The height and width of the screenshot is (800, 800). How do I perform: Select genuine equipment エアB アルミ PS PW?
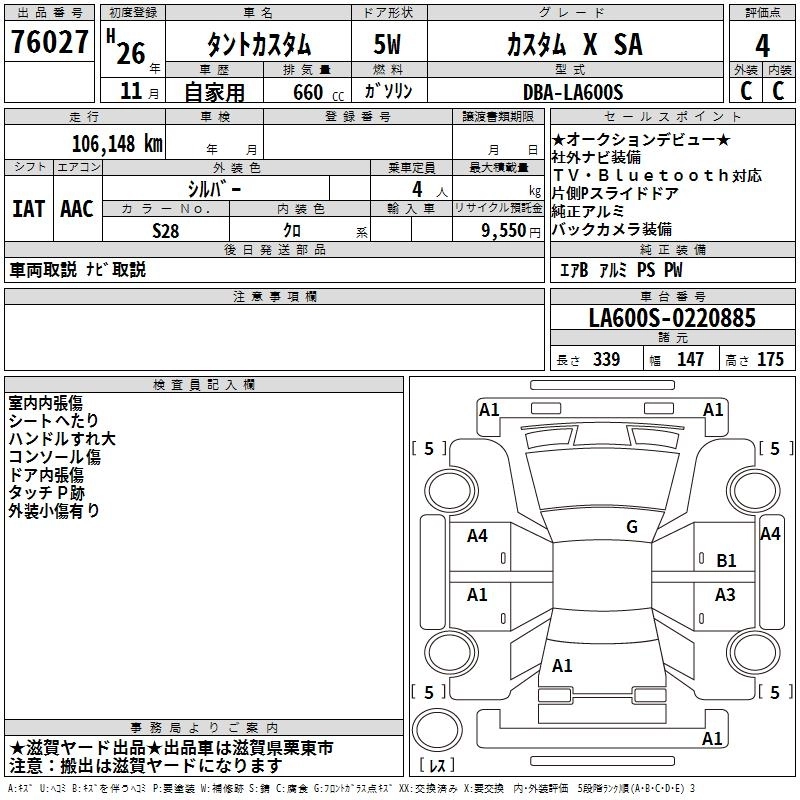621,269
